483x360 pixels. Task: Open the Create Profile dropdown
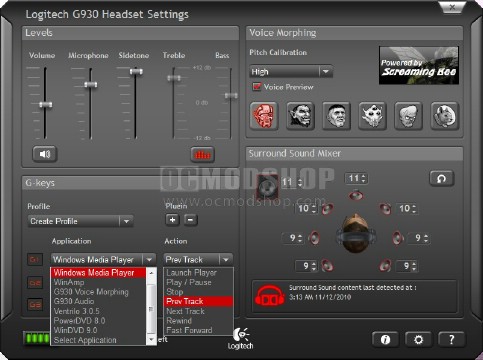[x=80, y=221]
